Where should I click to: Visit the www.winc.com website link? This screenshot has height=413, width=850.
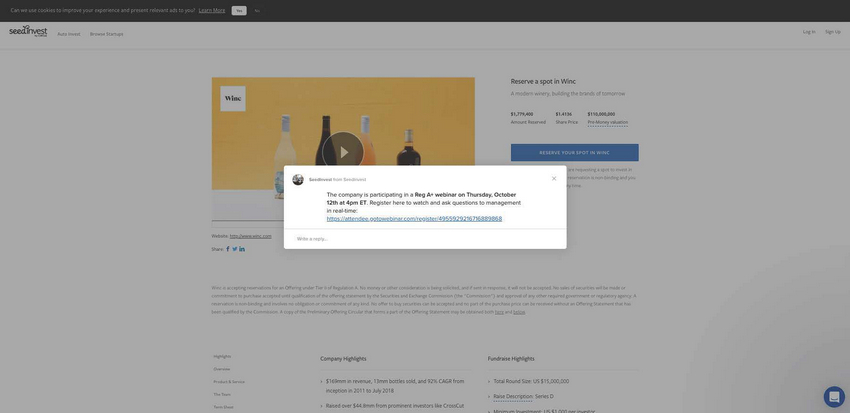click(250, 236)
